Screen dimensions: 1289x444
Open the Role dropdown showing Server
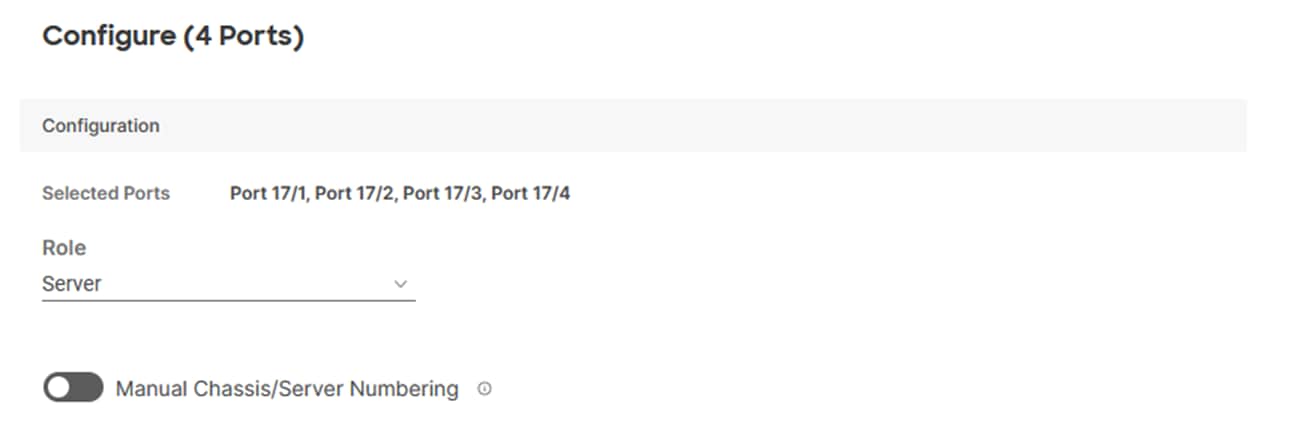tap(228, 284)
